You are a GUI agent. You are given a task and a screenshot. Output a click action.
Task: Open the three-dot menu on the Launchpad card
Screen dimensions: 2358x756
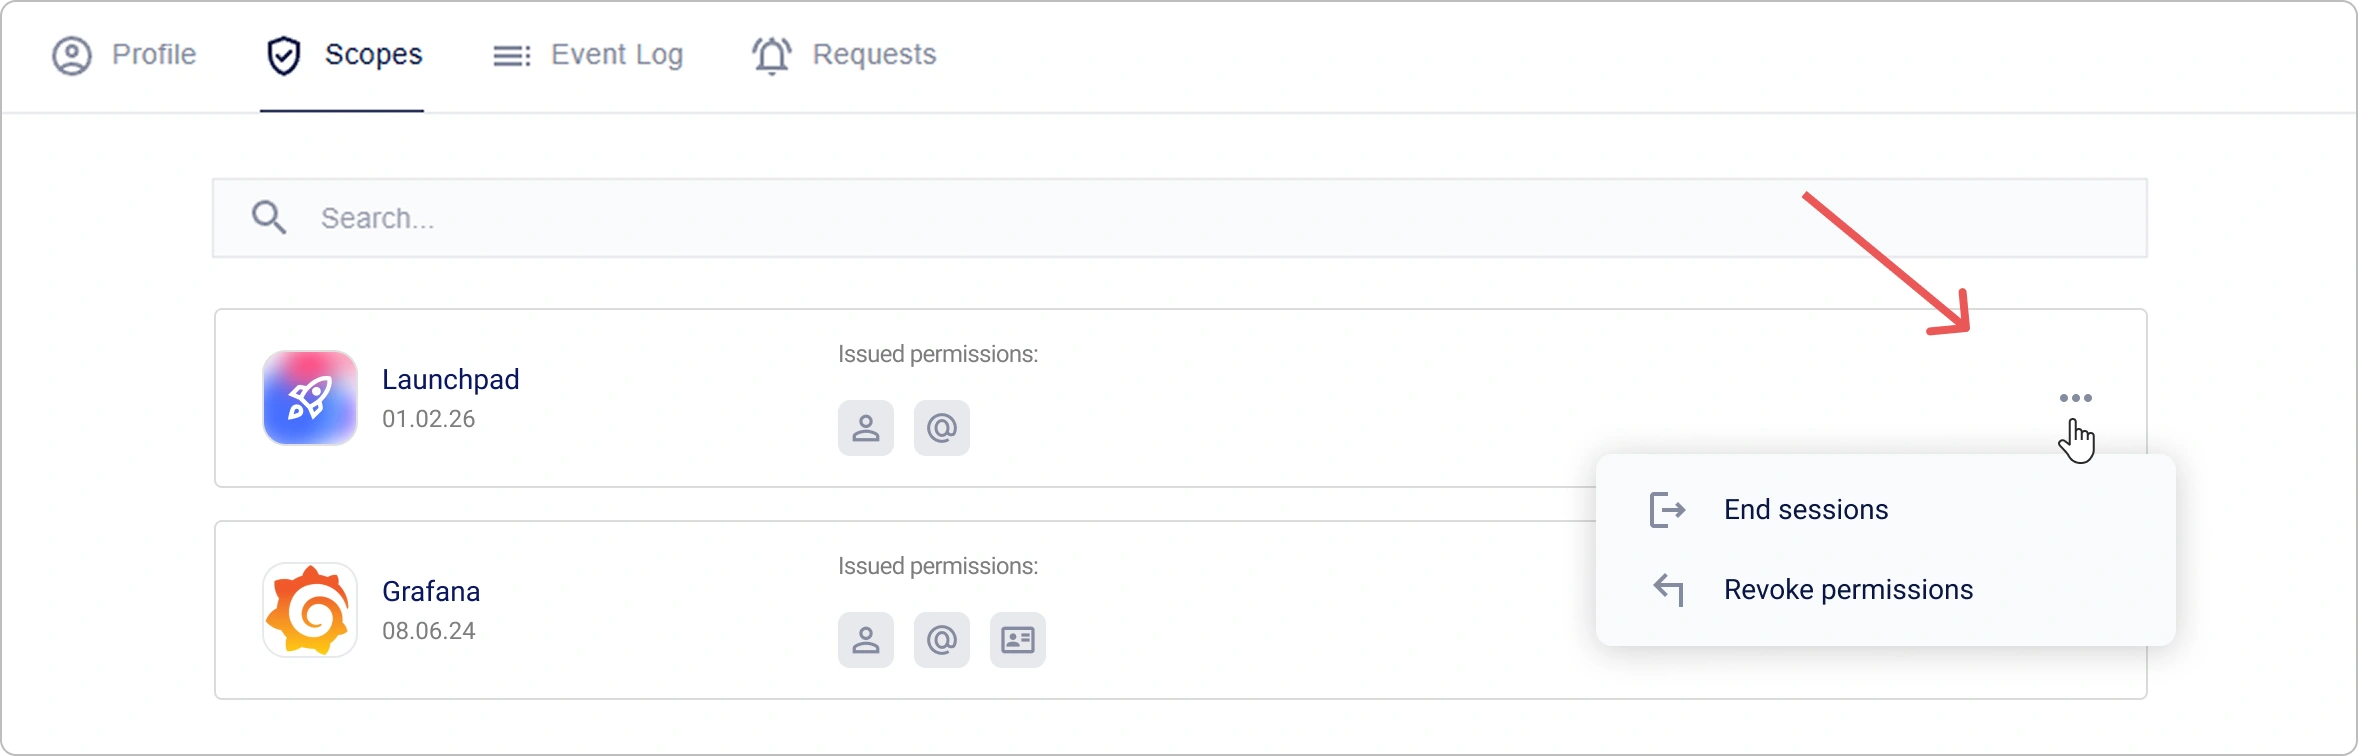click(x=2077, y=397)
